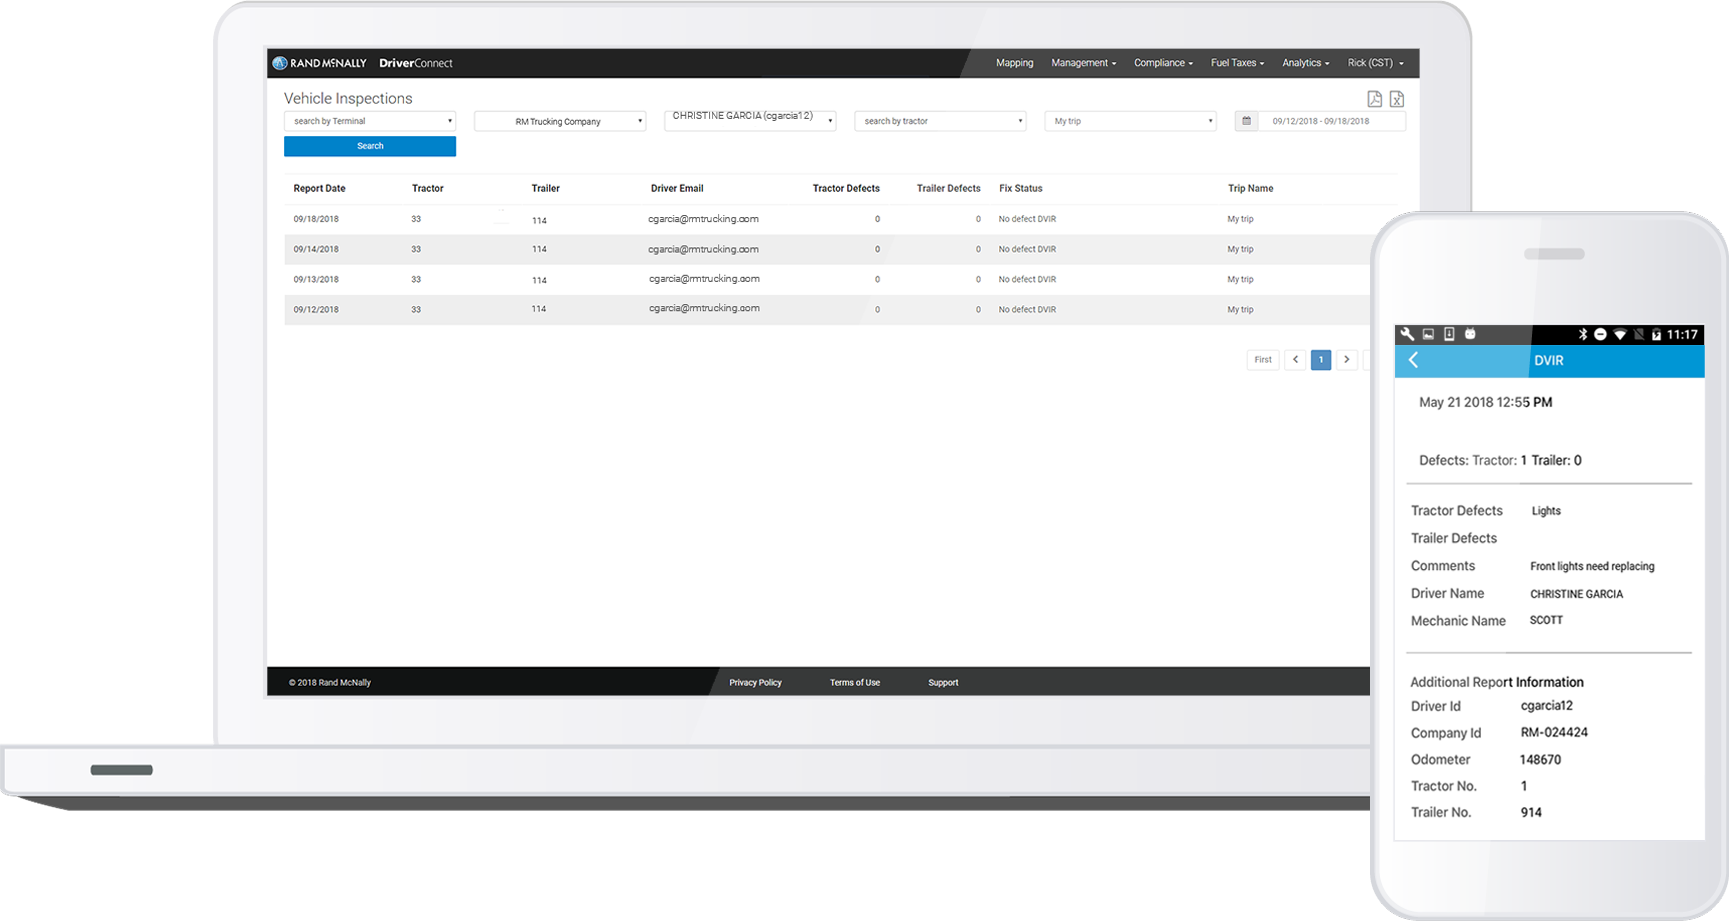Open search by Terminal dropdown
Viewport: 1729px width, 921px height.
[370, 121]
